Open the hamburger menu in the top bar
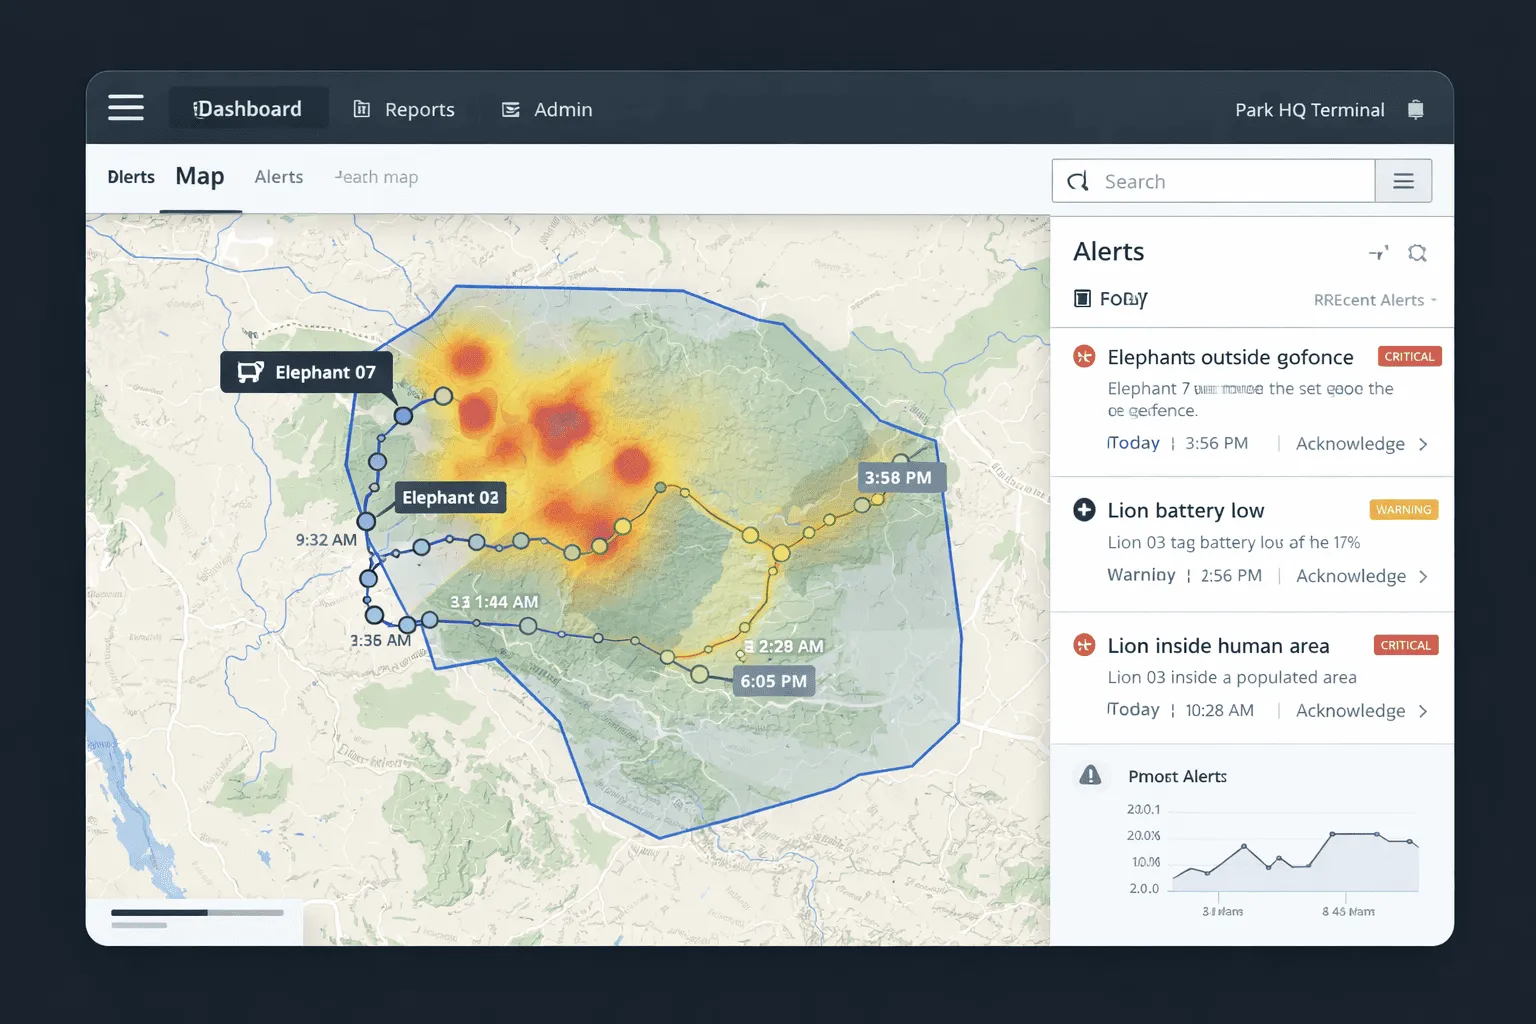Viewport: 1536px width, 1024px height. click(126, 107)
